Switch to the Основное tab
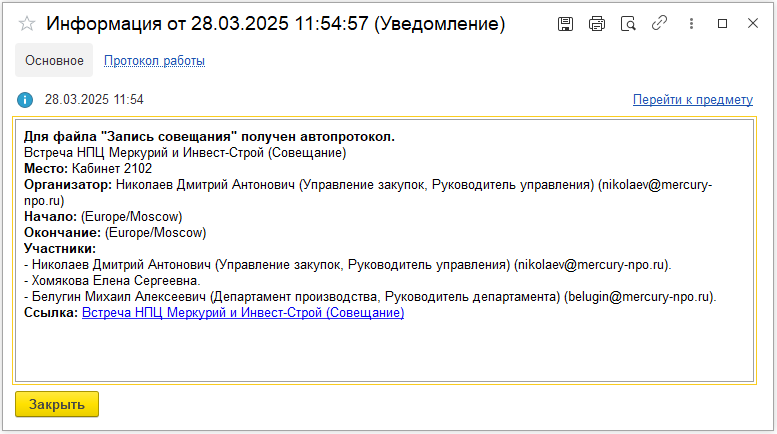The image size is (777, 434). pyautogui.click(x=54, y=61)
